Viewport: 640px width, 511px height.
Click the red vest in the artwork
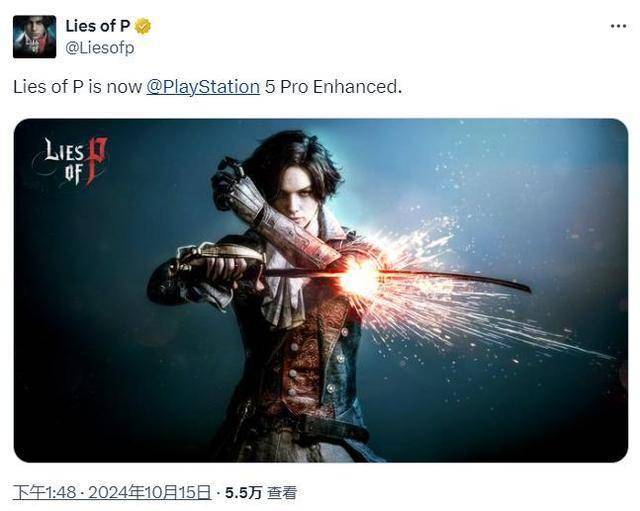click(302, 359)
